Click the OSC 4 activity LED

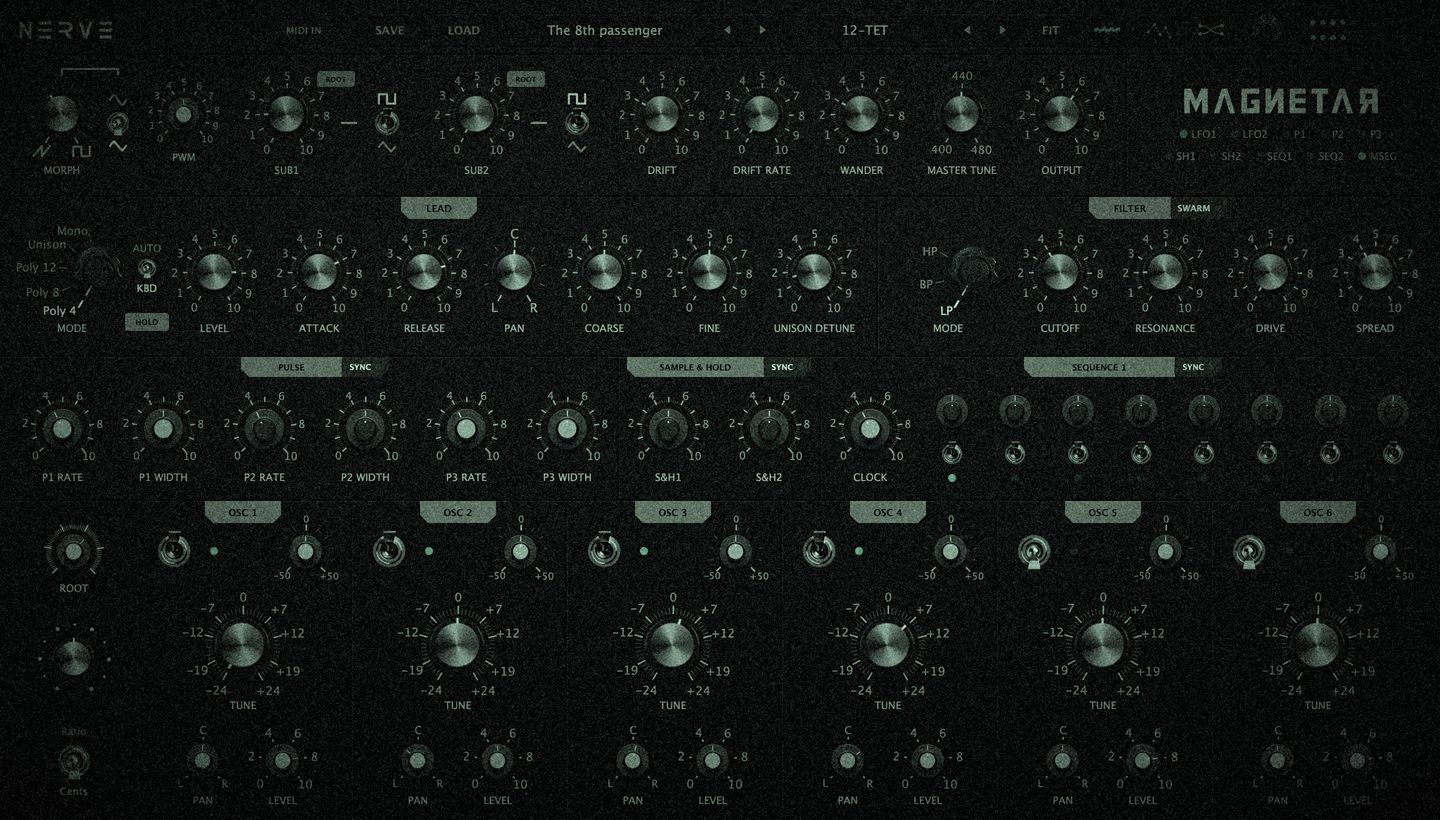pos(859,551)
